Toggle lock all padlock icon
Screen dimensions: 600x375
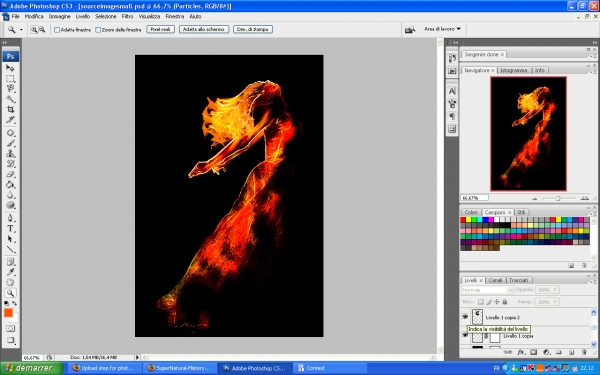pyautogui.click(x=504, y=302)
